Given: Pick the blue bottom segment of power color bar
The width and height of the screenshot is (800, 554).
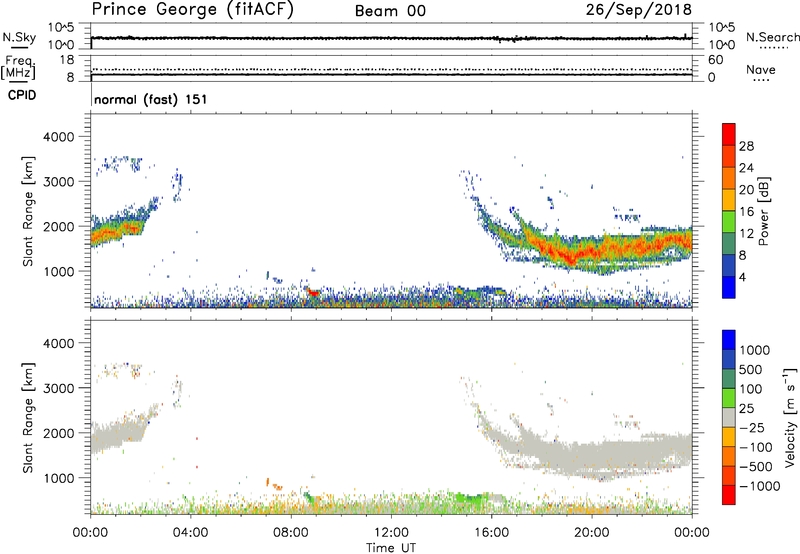Looking at the screenshot, I should (x=729, y=287).
